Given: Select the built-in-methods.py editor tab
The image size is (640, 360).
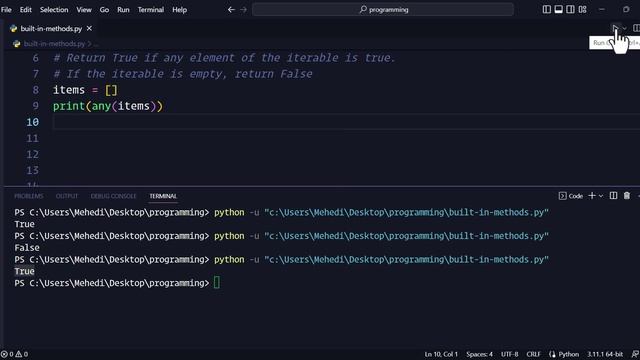Looking at the screenshot, I should [51, 29].
